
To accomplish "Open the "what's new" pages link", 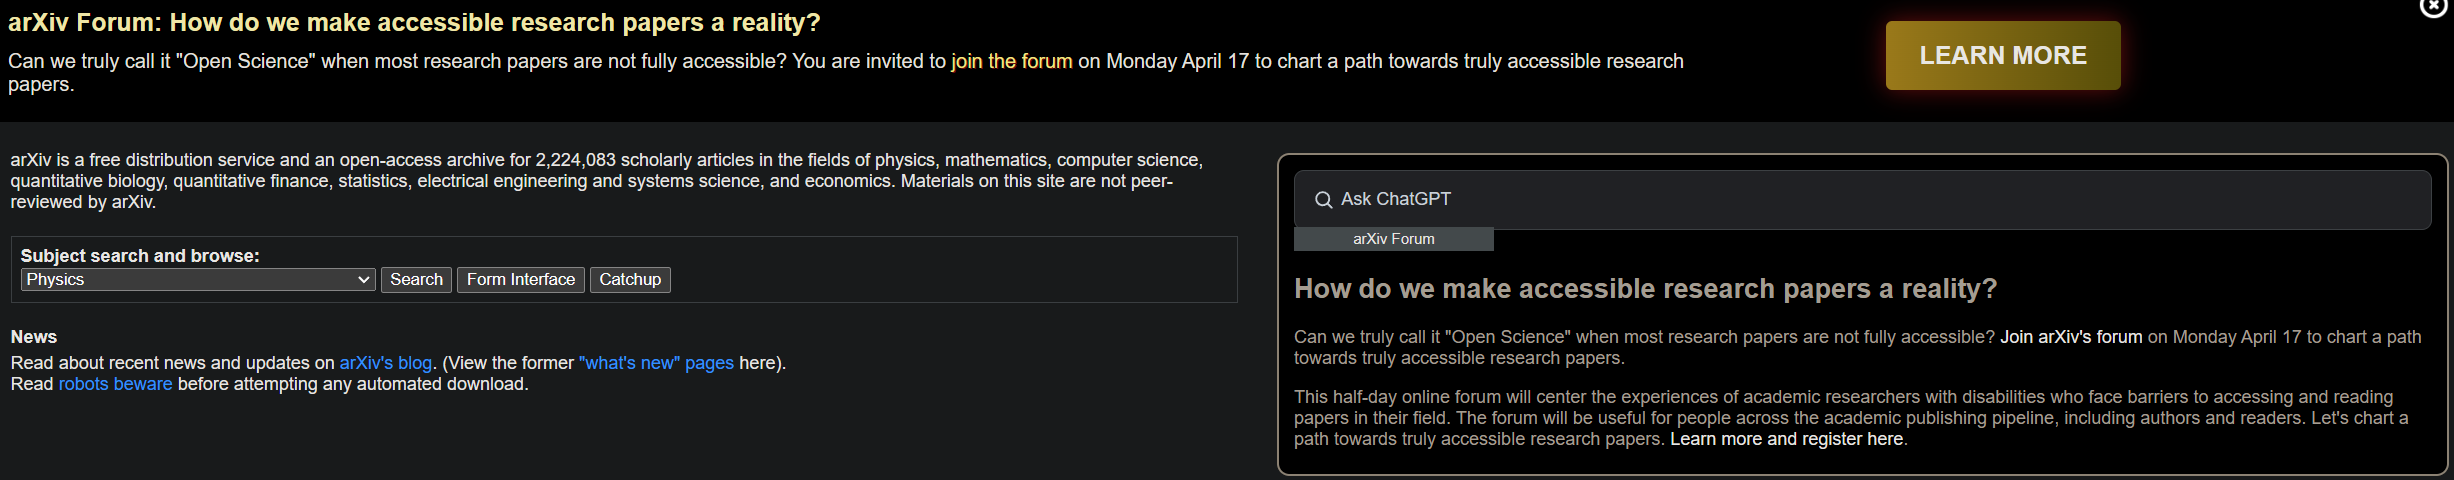I will point(656,363).
